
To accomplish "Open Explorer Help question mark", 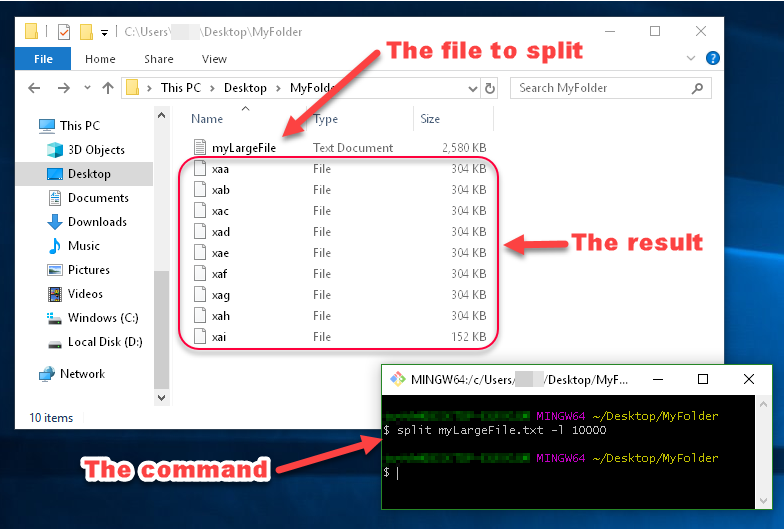I will pyautogui.click(x=712, y=58).
